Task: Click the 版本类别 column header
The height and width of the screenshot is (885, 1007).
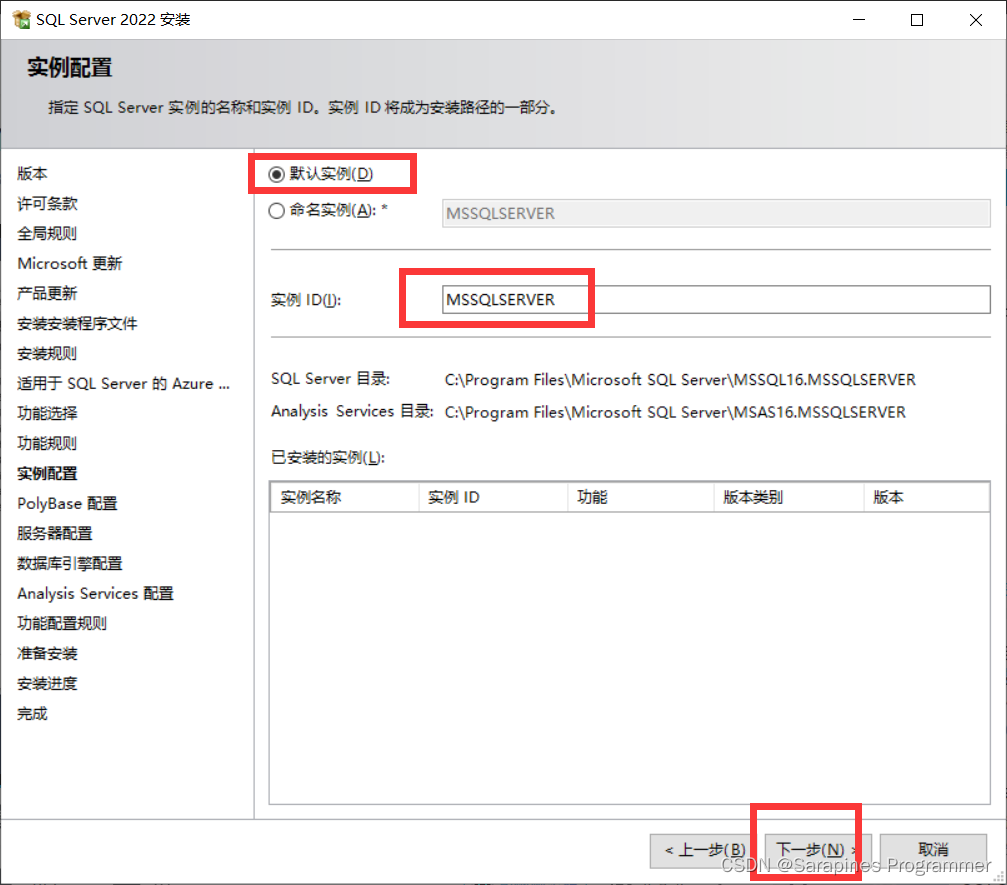Action: pos(789,497)
